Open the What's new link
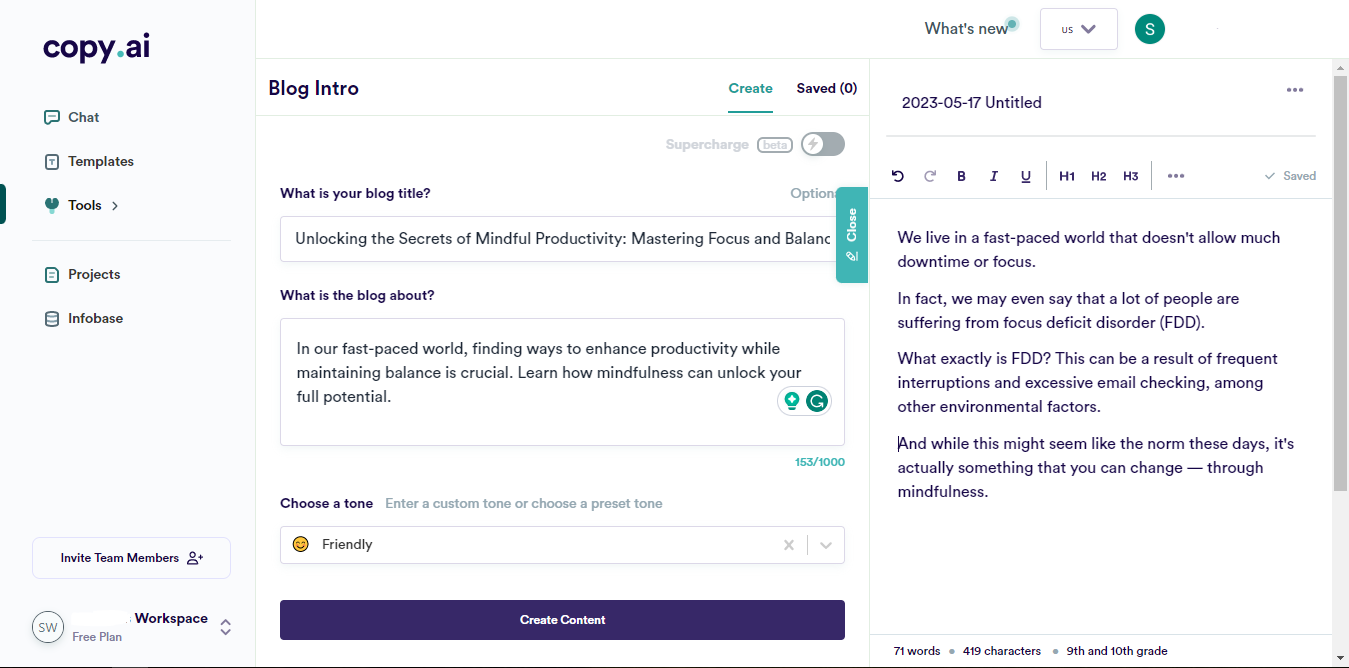Viewport: 1349px width, 668px height. (966, 29)
